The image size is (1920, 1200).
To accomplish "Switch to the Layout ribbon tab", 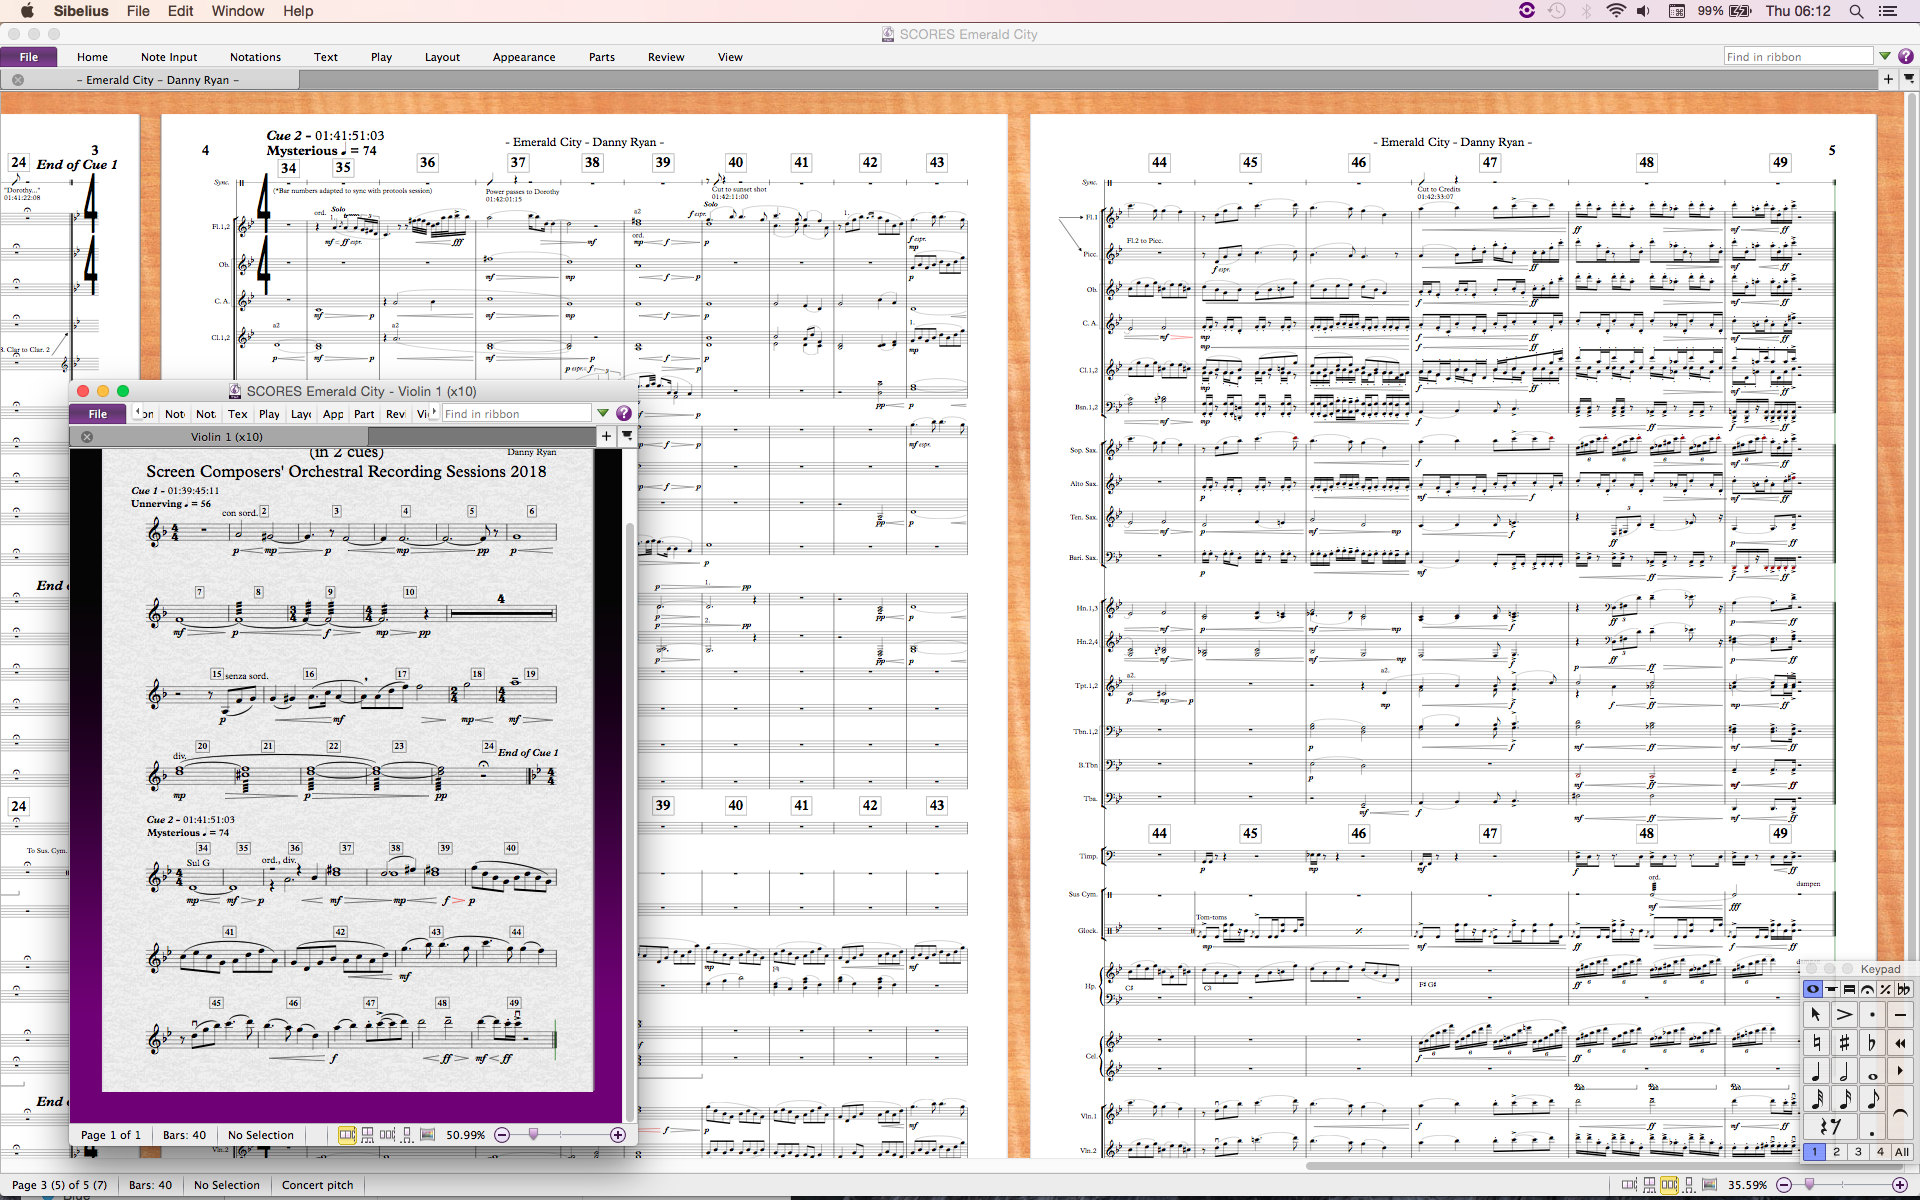I will coord(442,57).
